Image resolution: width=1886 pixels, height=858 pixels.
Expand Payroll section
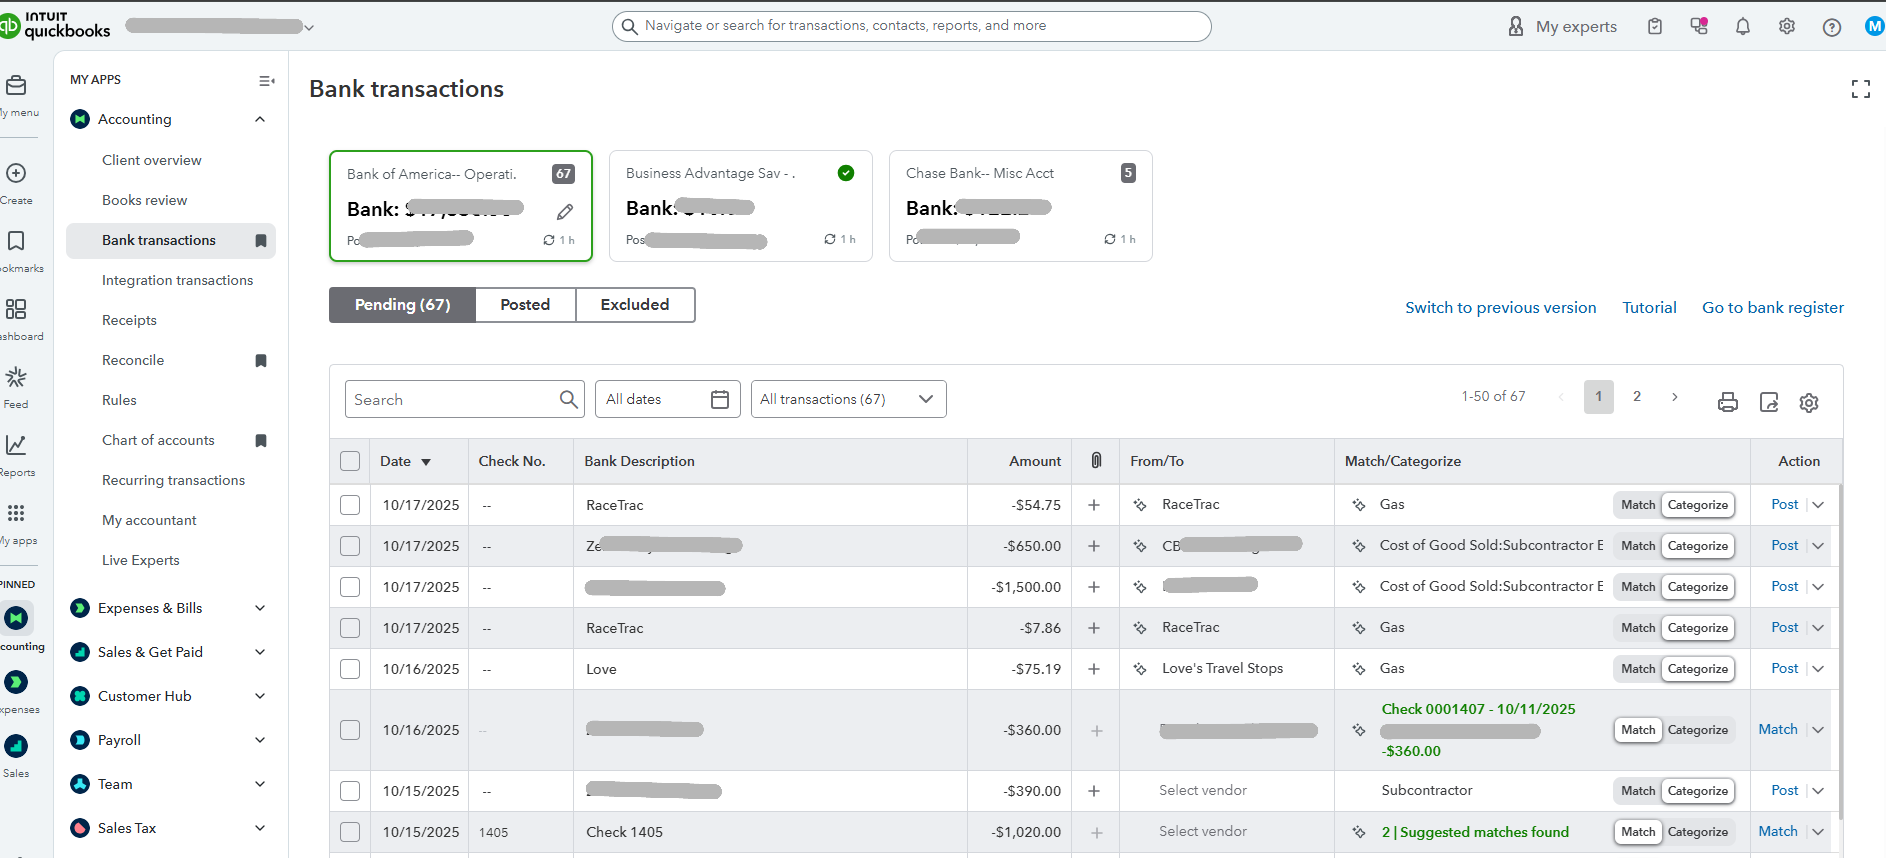click(x=260, y=740)
